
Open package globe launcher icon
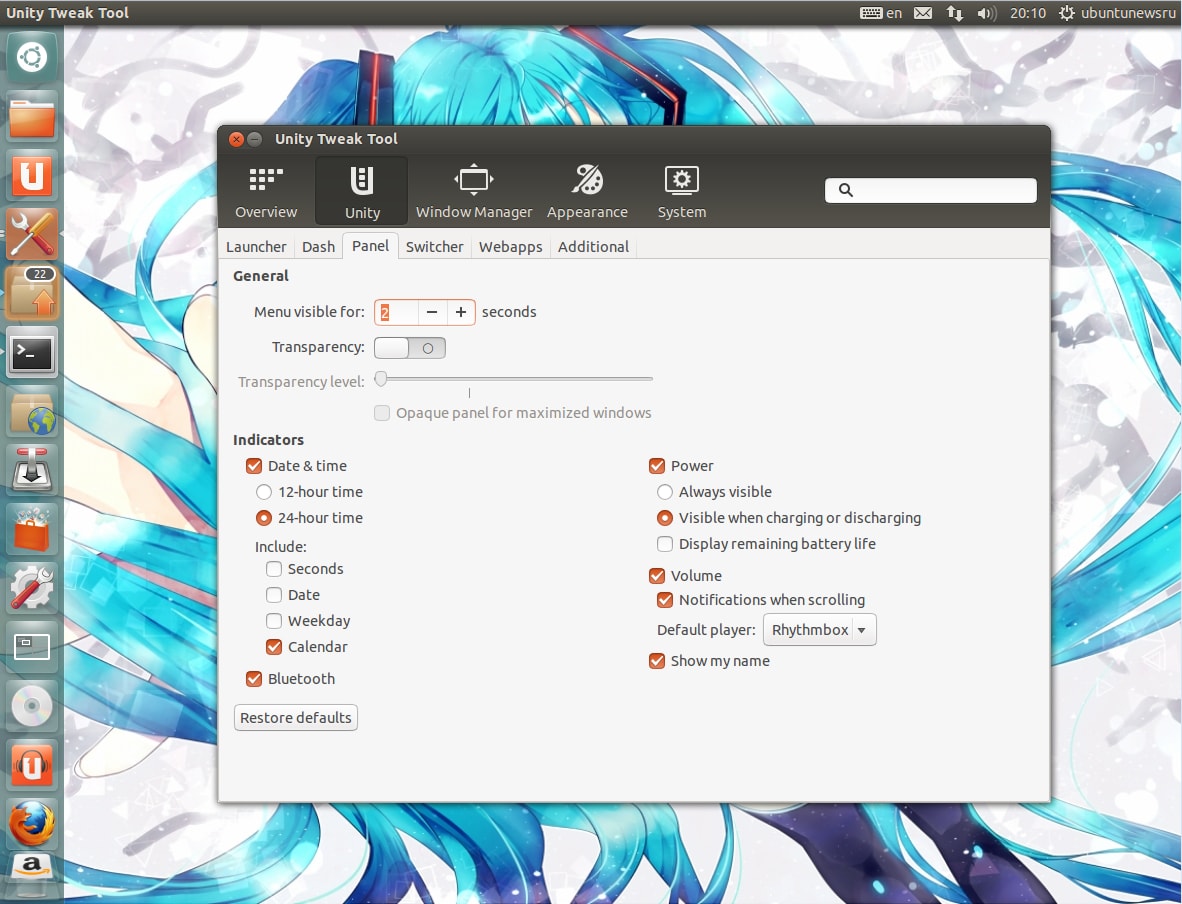[x=32, y=412]
